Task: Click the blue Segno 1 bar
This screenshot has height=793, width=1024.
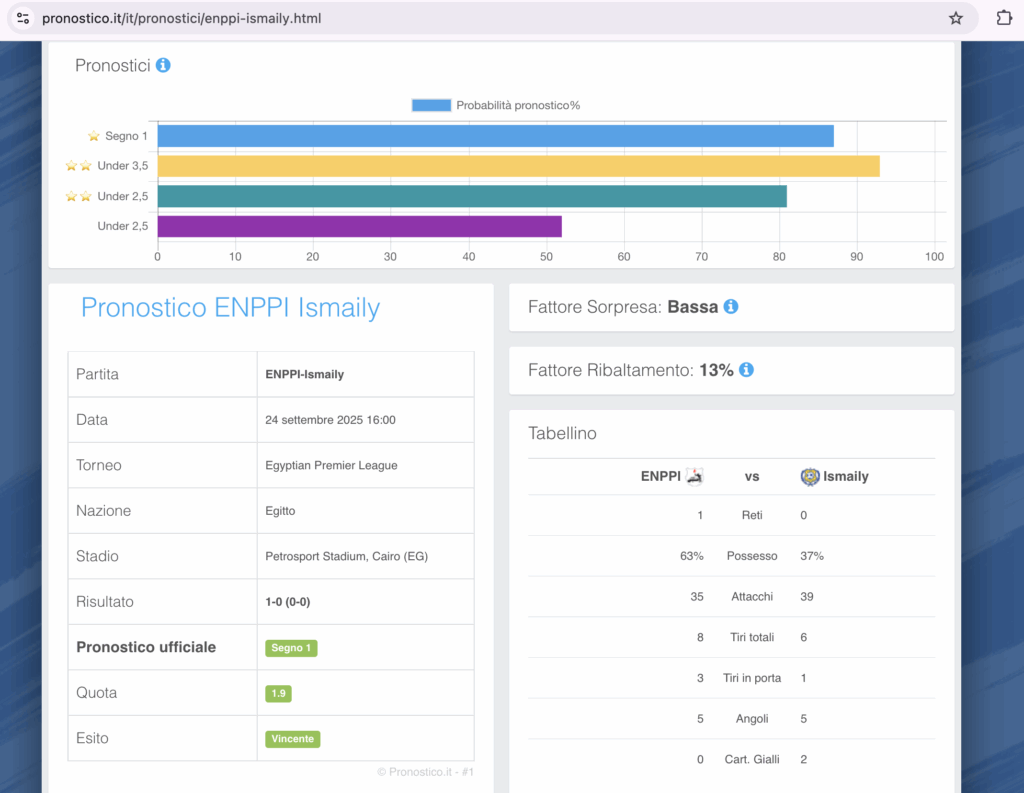Action: coord(496,136)
